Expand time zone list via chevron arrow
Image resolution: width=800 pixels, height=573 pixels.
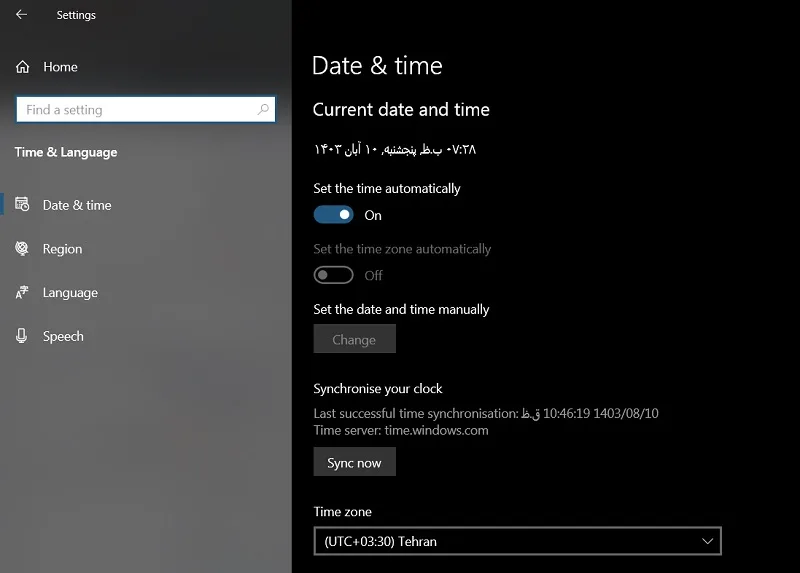707,541
